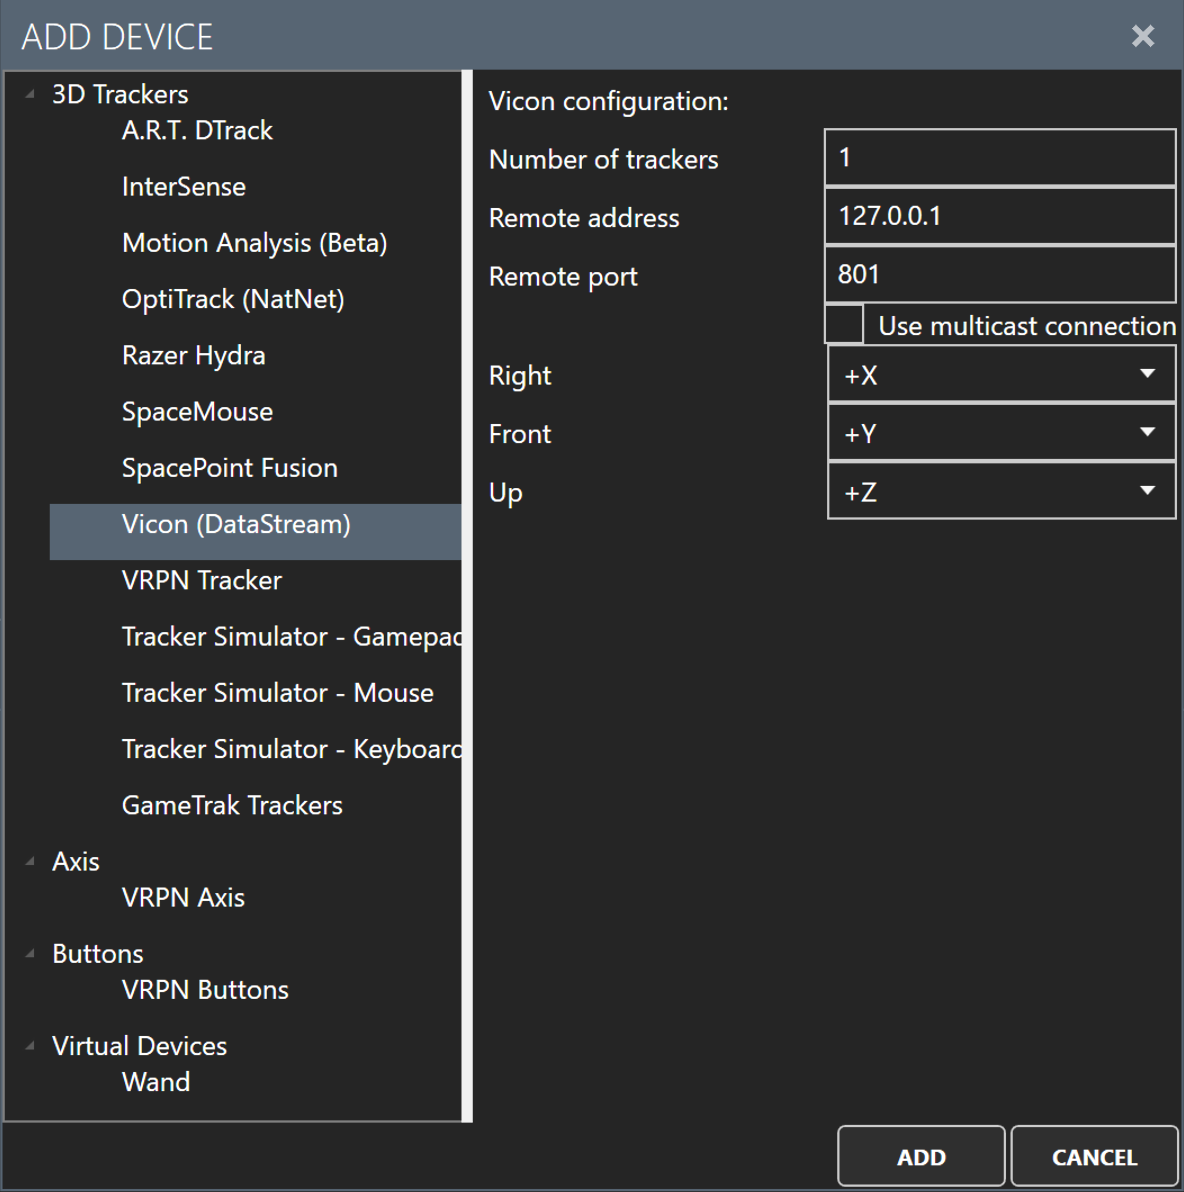Screen dimensions: 1184x1192
Task: Select OptiTrack (NatNet) device
Action: [x=233, y=300]
